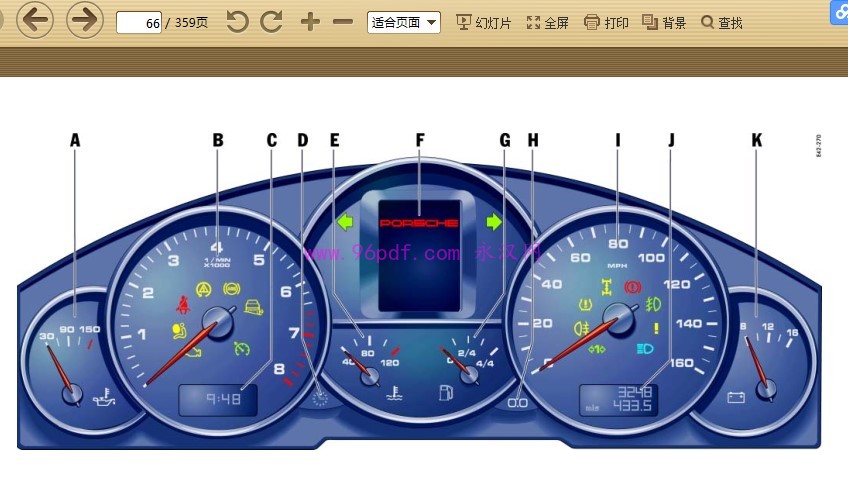Click the red PORSCHE display in the center
This screenshot has width=848, height=499.
(x=420, y=222)
